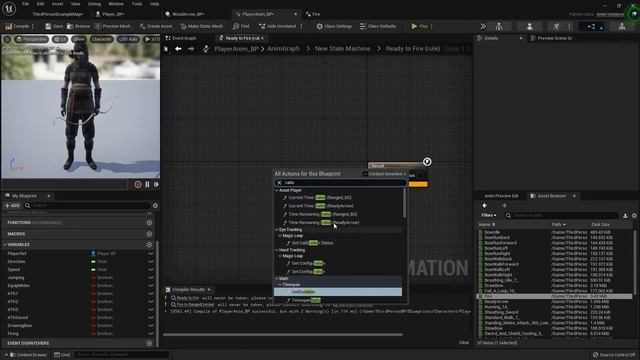Open the Filters dropdown in Asset Browser
The width and height of the screenshot is (640, 360).
[489, 215]
